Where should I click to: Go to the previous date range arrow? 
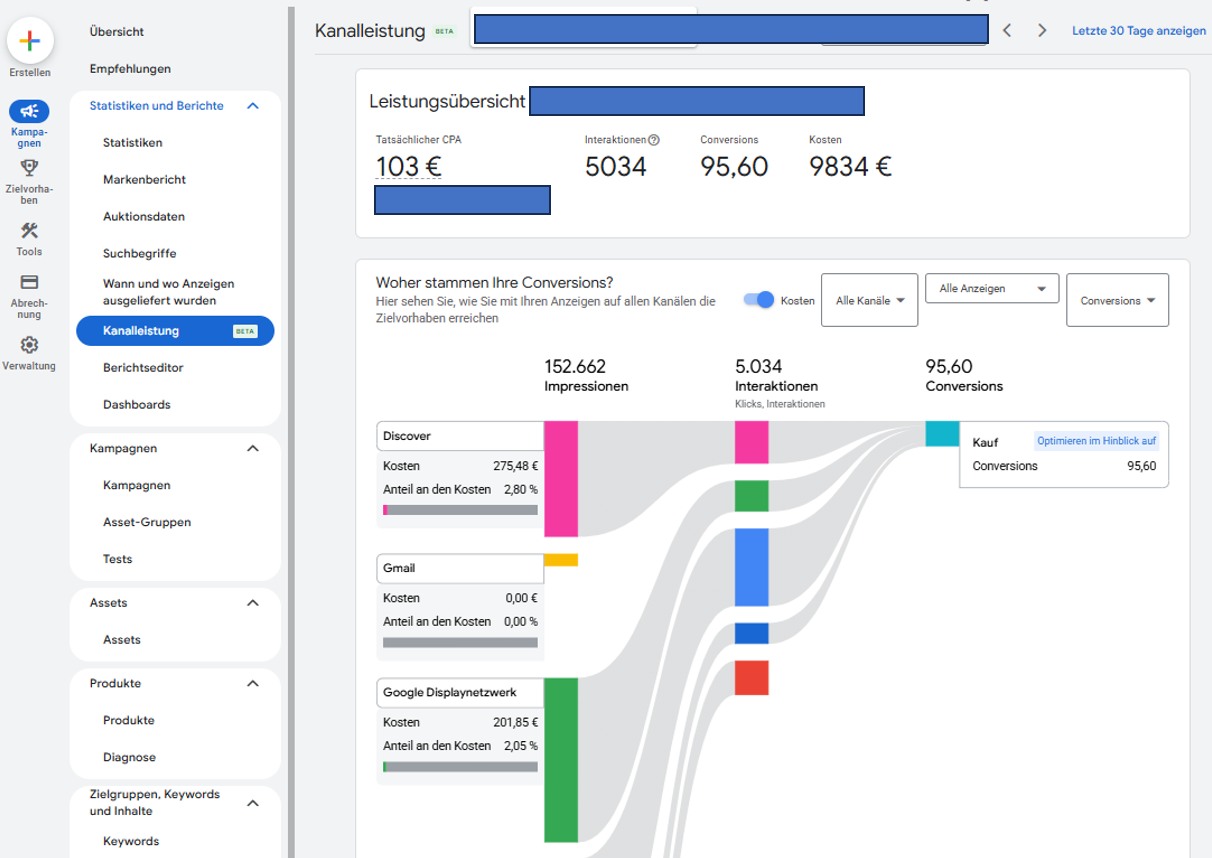[x=1007, y=31]
